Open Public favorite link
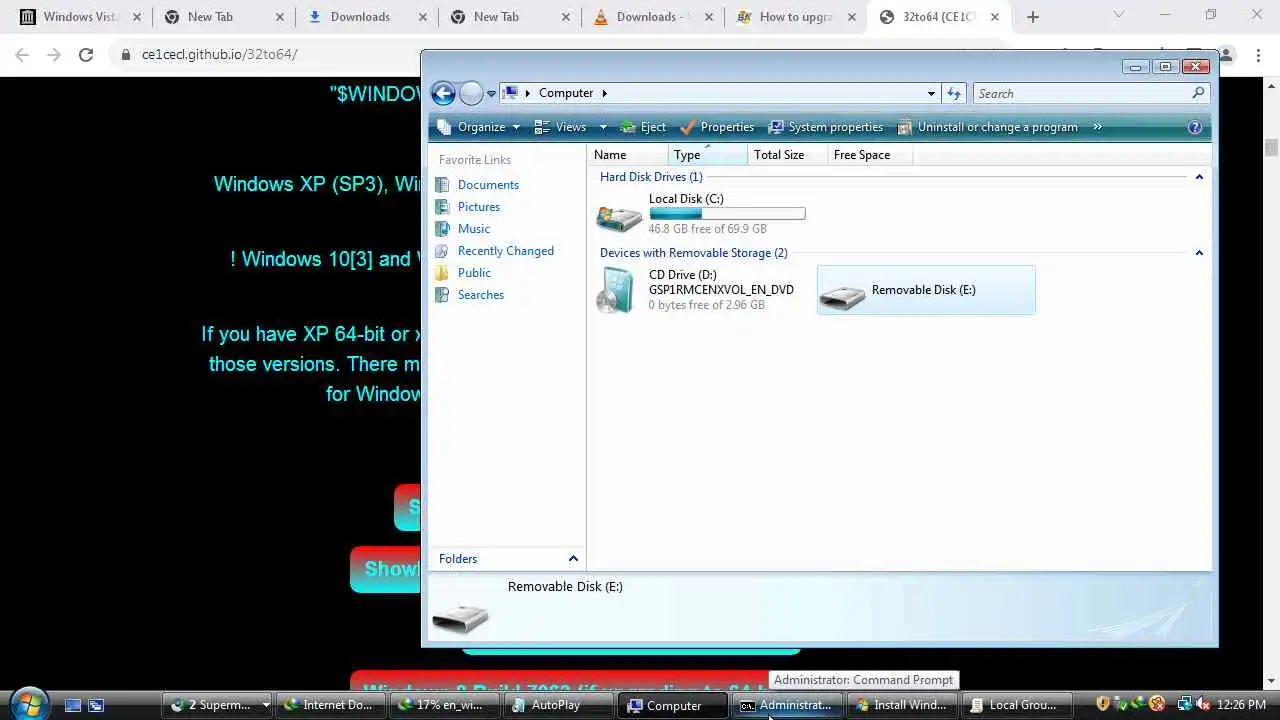 coord(474,273)
